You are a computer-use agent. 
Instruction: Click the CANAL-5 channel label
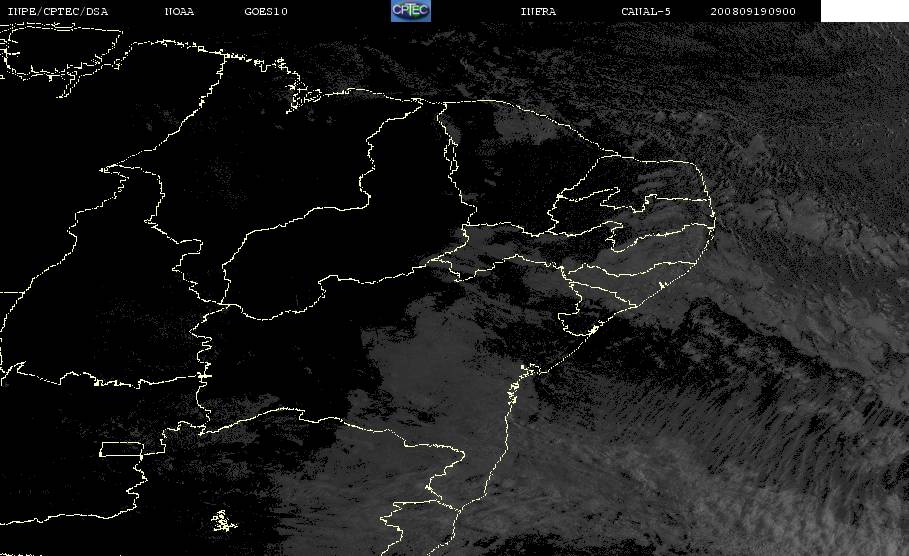point(646,11)
